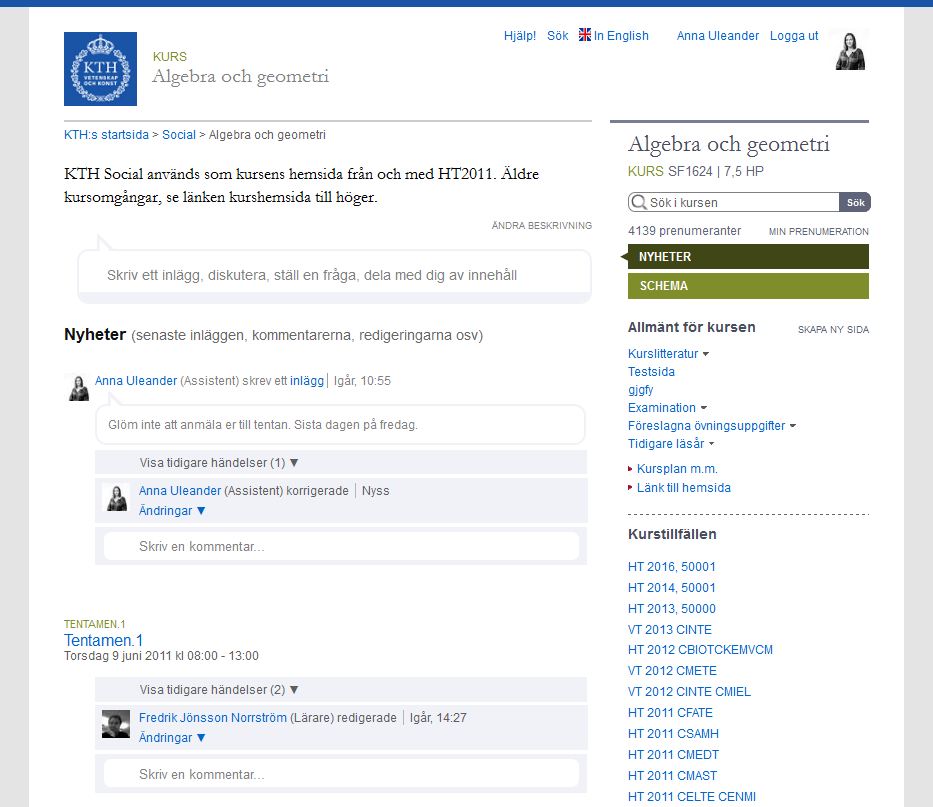Click 'Glöm inte att anmäla' post text
This screenshot has height=807, width=933.
tap(262, 425)
